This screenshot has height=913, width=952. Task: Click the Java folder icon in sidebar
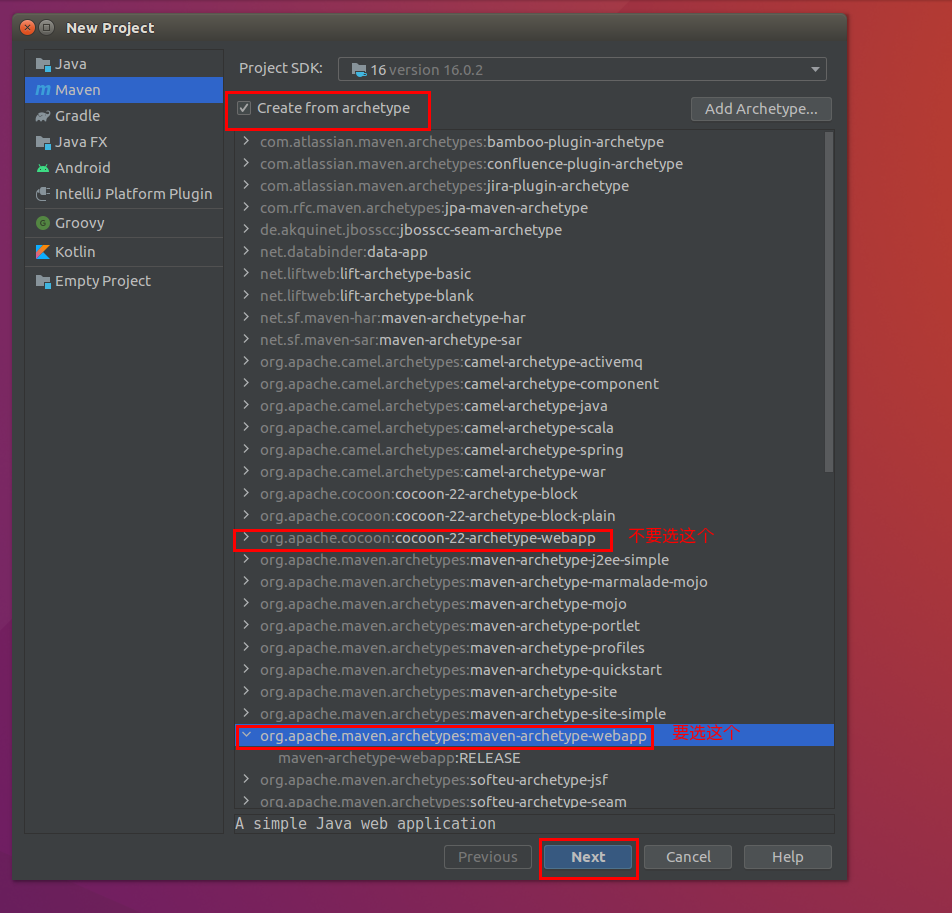42,64
